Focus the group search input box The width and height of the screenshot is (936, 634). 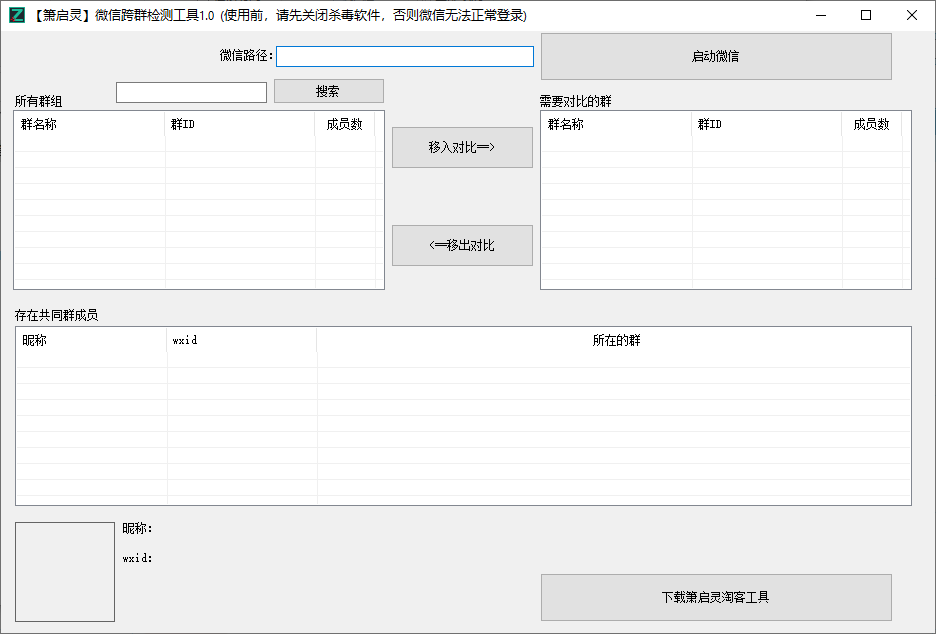click(x=191, y=92)
